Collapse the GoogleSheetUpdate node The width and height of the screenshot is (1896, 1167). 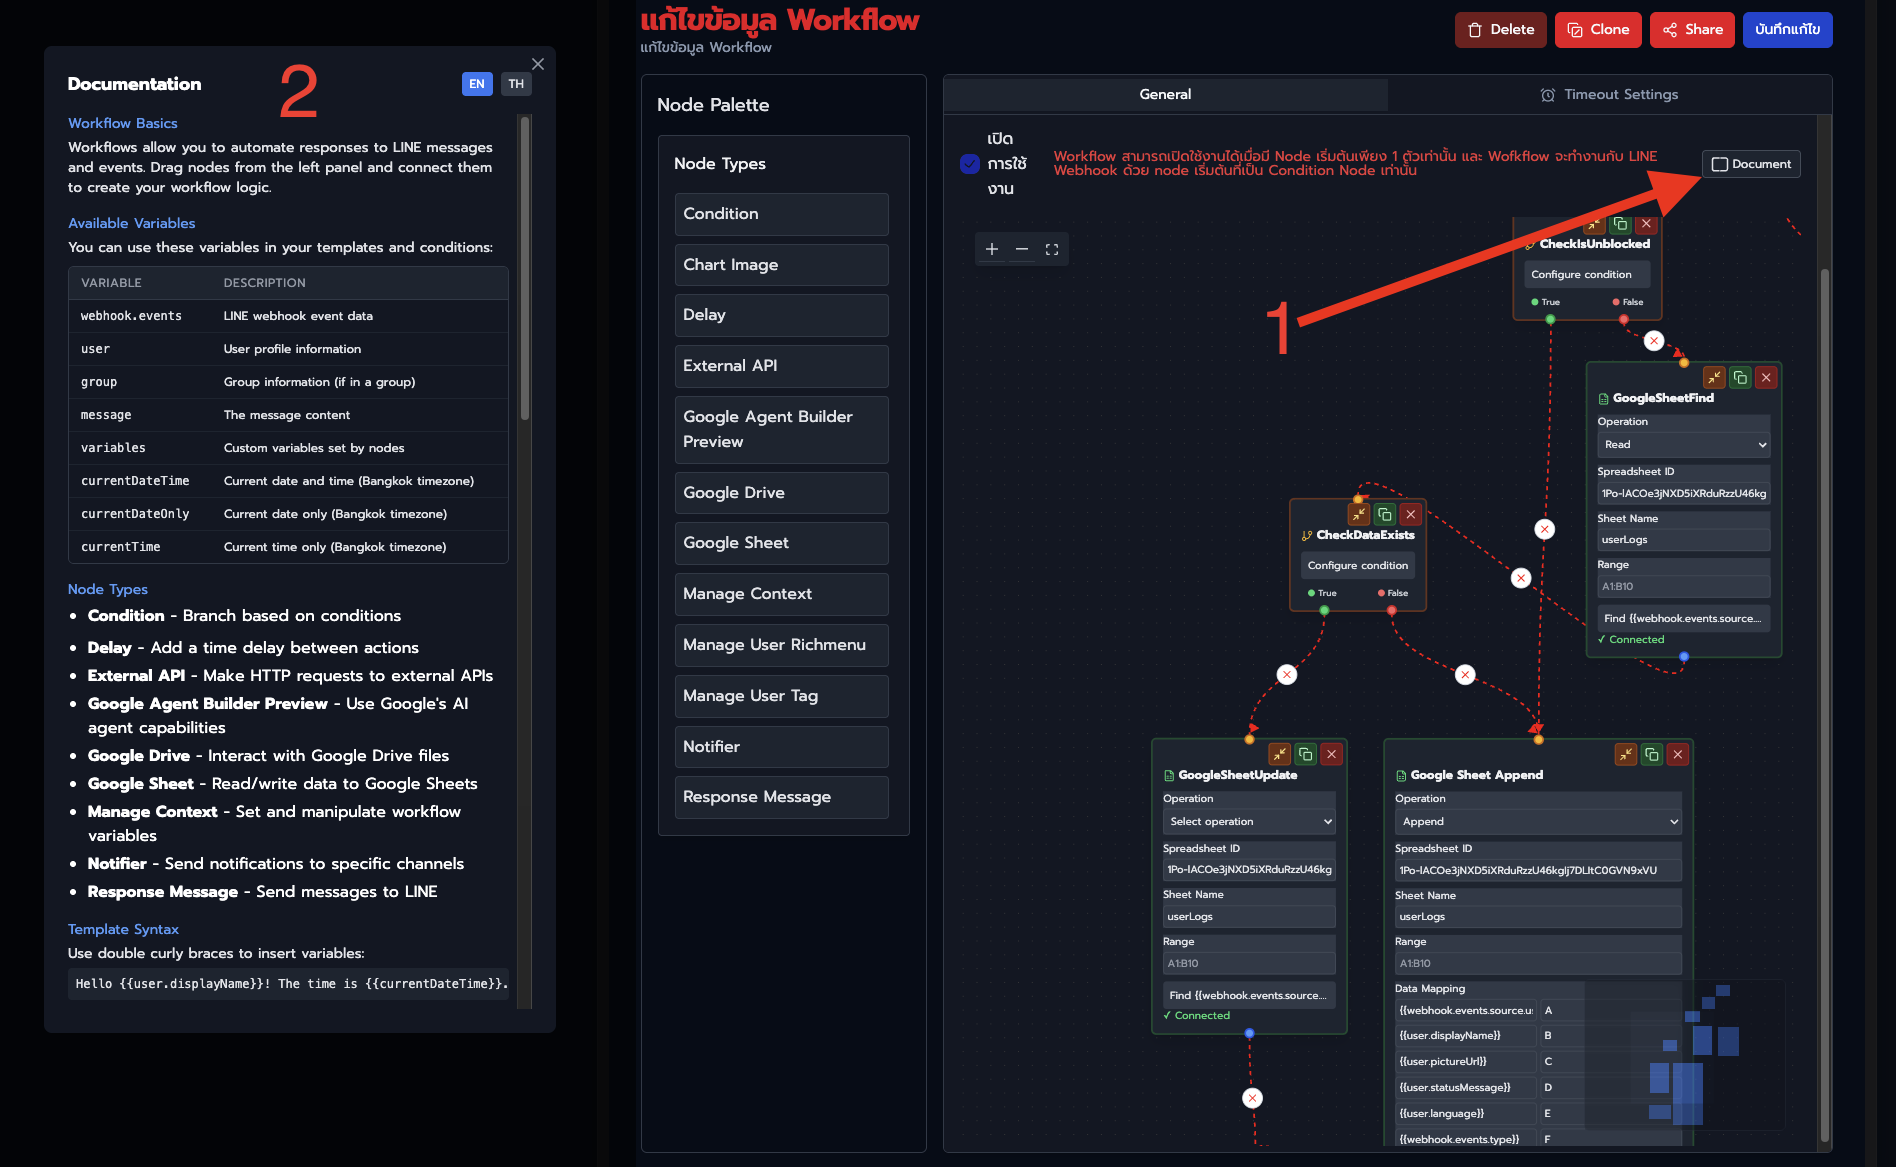(x=1279, y=754)
